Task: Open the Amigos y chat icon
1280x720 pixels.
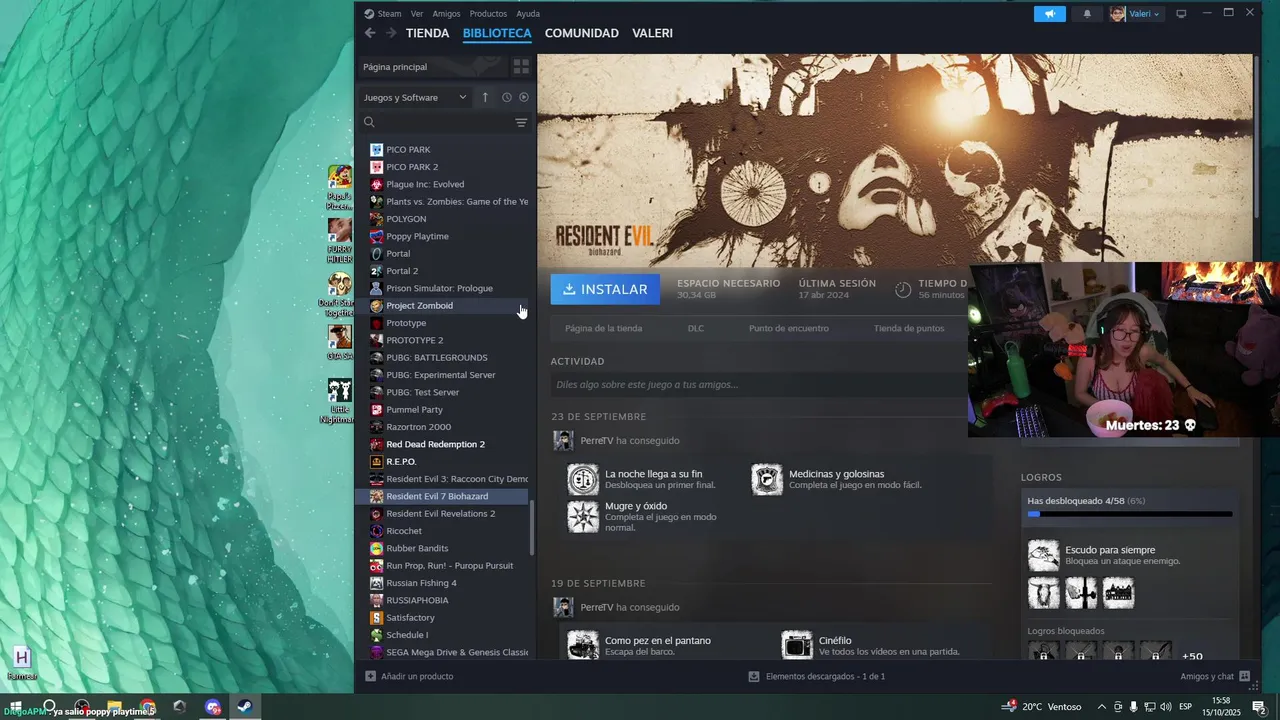Action: (1244, 676)
